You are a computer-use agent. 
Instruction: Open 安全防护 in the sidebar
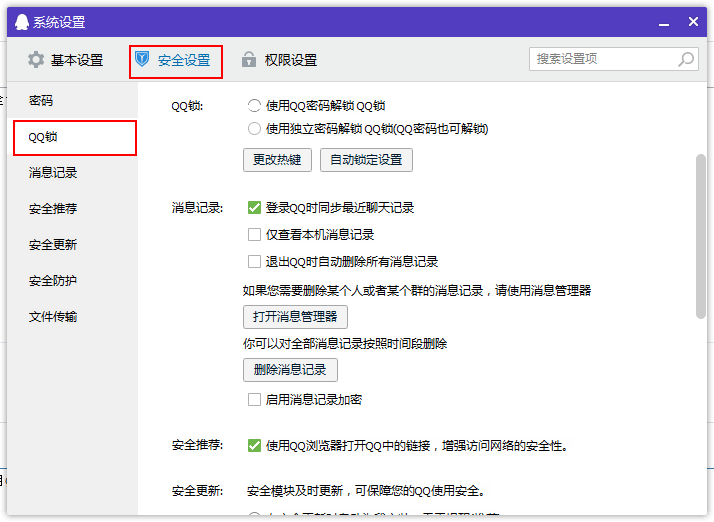coord(73,281)
